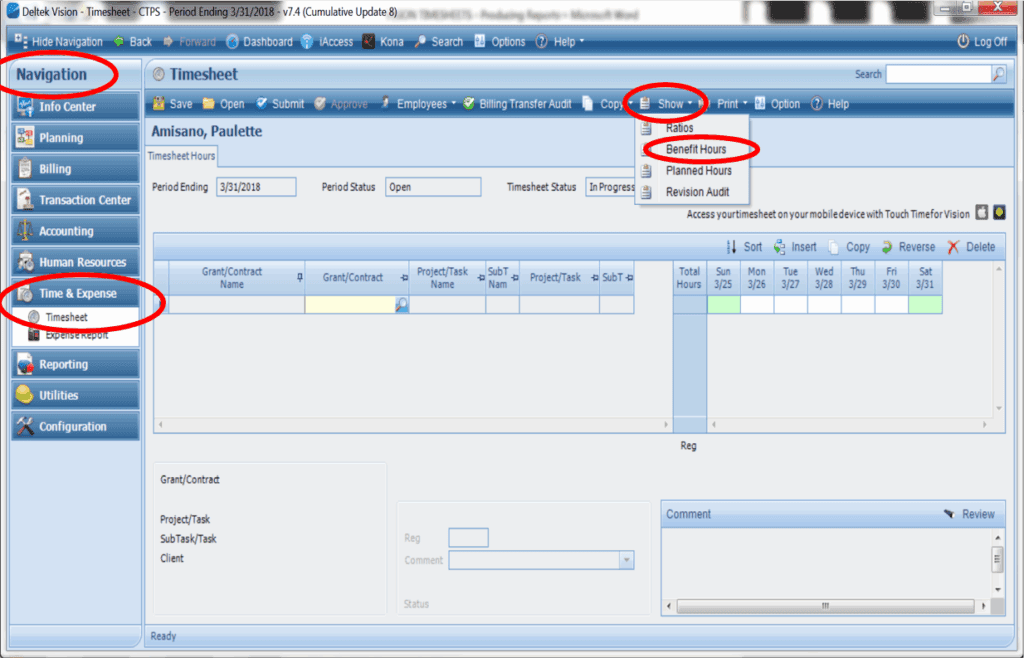Image resolution: width=1024 pixels, height=658 pixels.
Task: Select Benefit Hours menu item
Action: click(x=696, y=149)
